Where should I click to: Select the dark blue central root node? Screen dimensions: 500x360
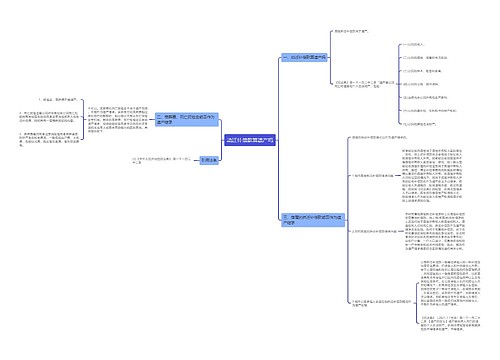point(250,140)
